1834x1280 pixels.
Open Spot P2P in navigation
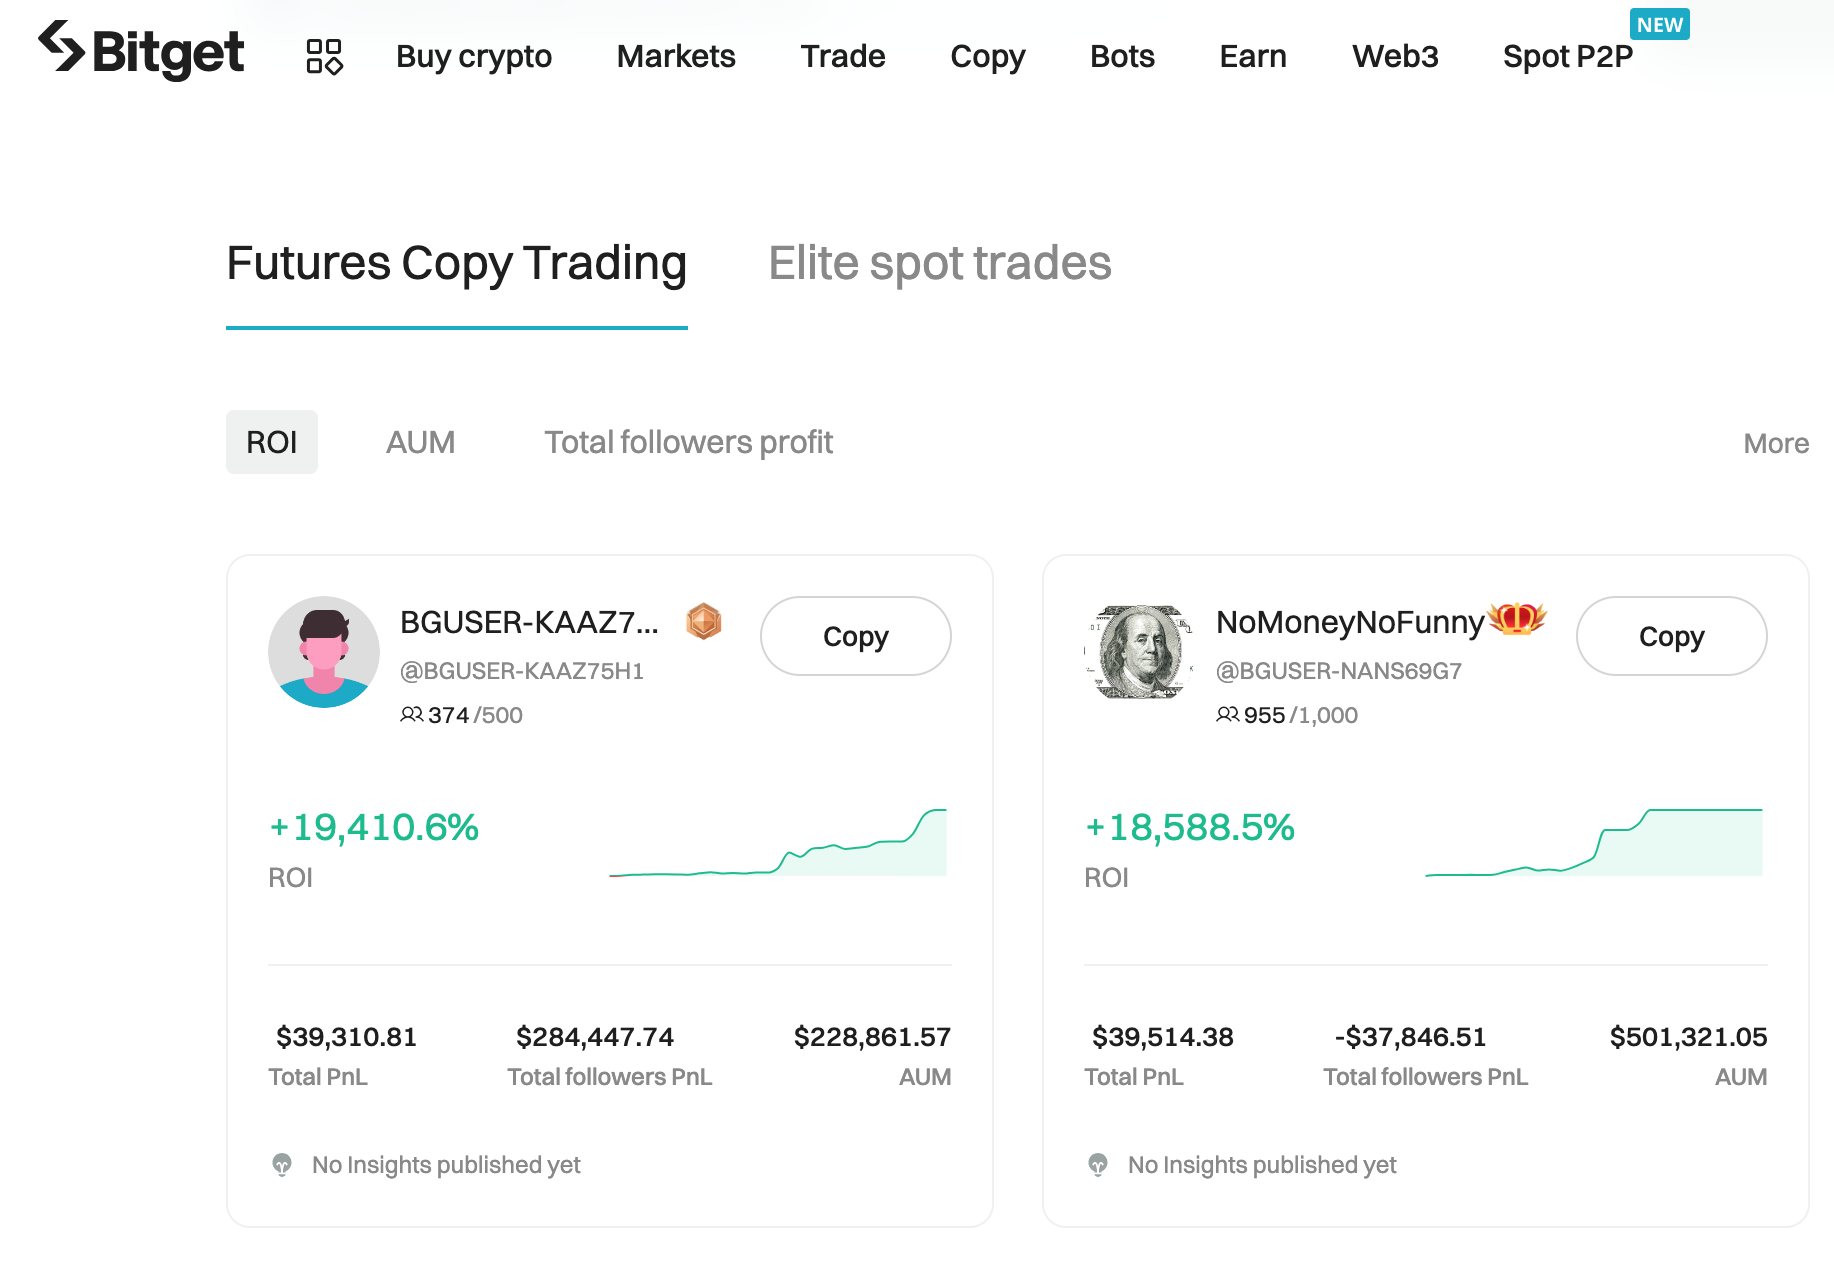tap(1567, 56)
